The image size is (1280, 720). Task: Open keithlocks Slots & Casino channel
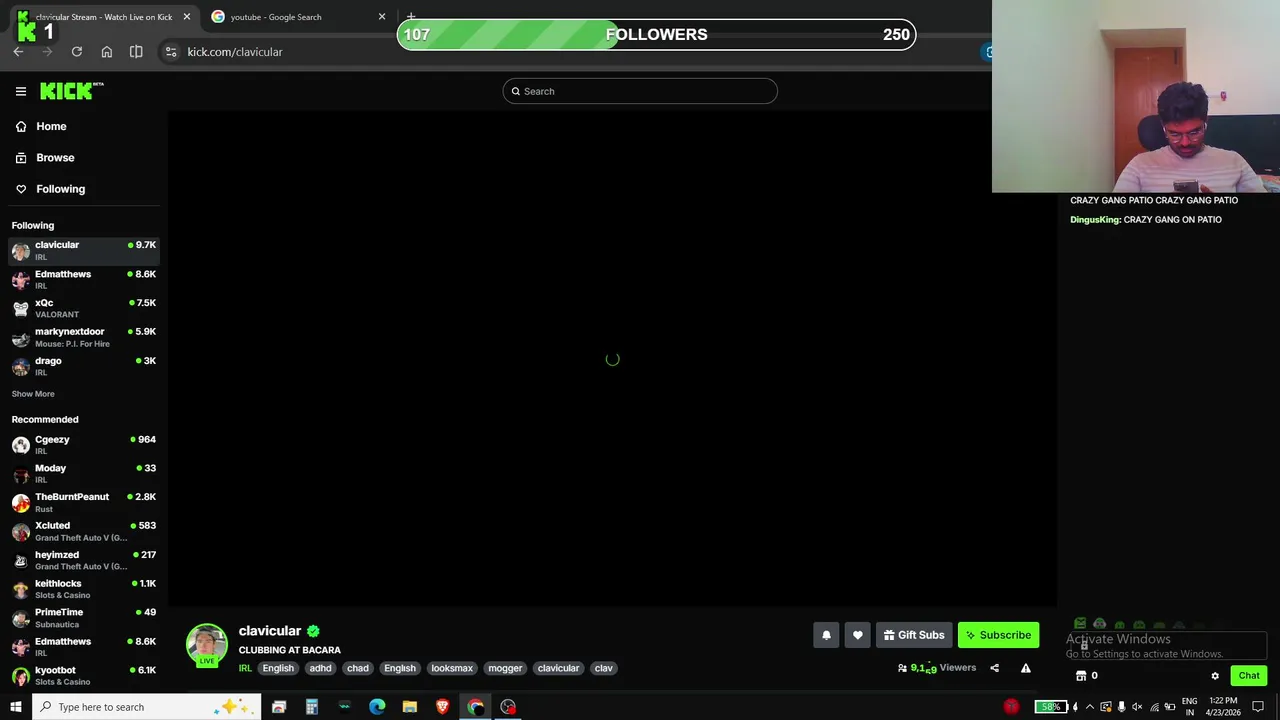[84, 589]
